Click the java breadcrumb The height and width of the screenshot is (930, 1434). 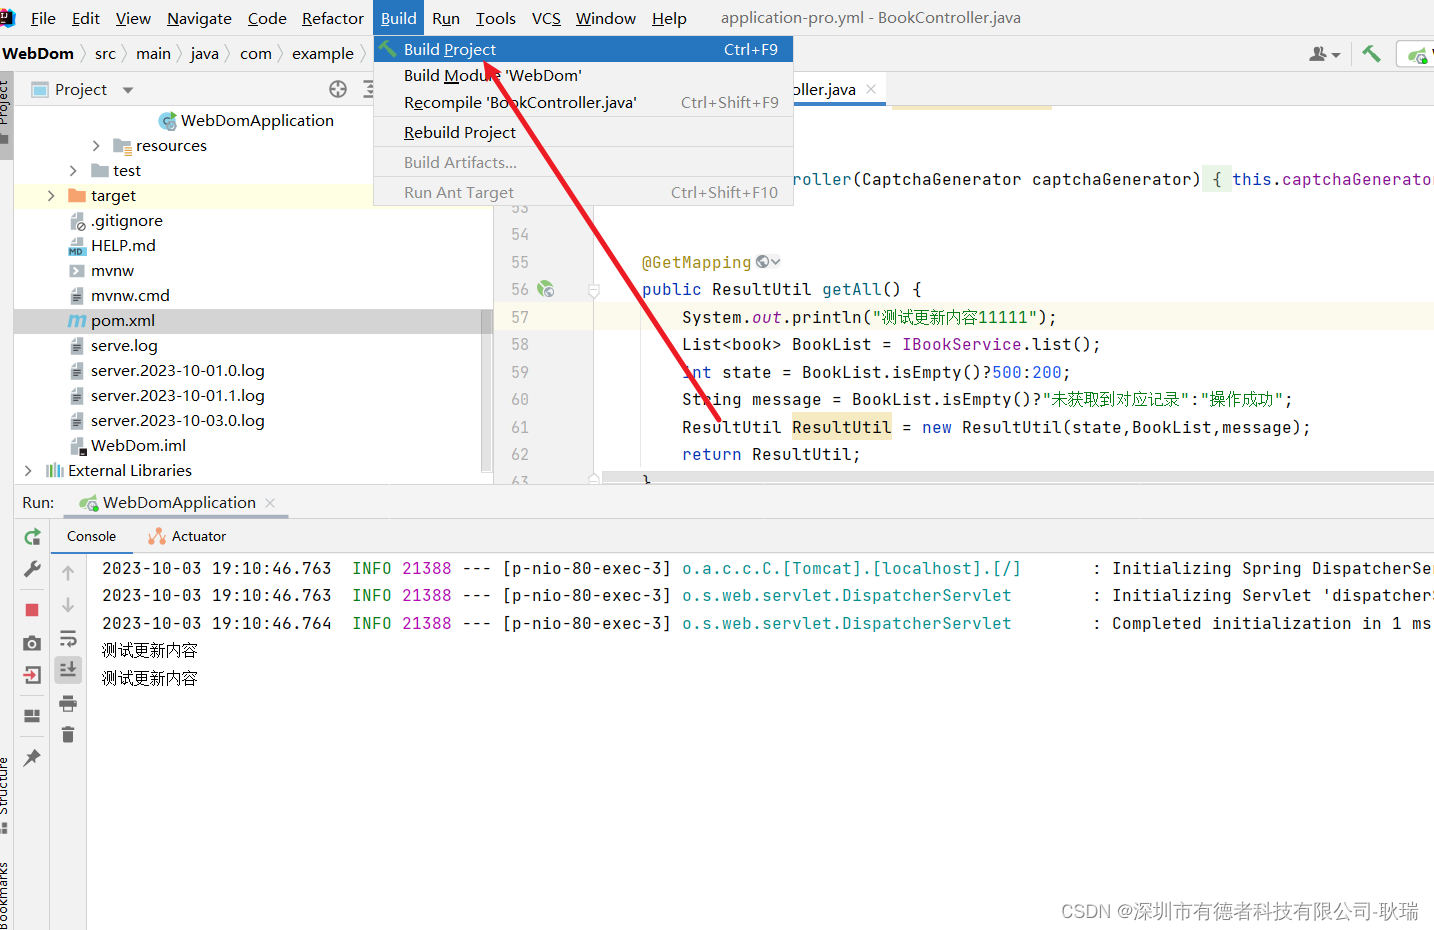click(204, 54)
